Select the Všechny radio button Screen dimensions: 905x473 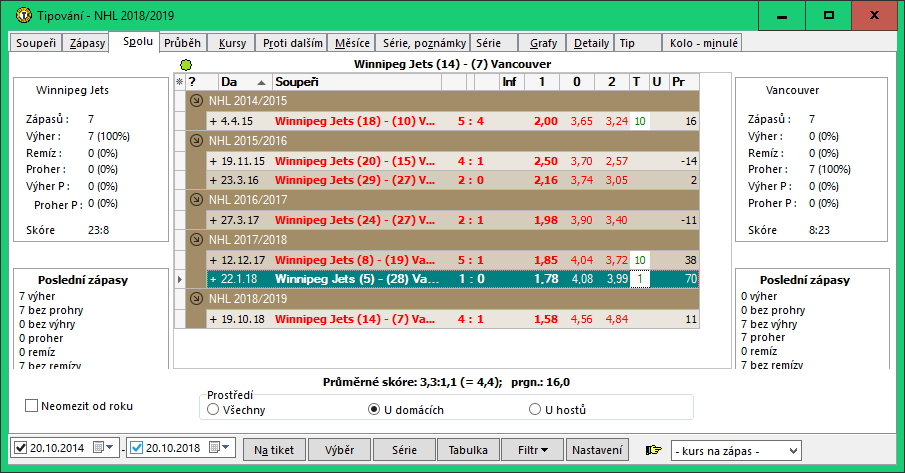[212, 409]
